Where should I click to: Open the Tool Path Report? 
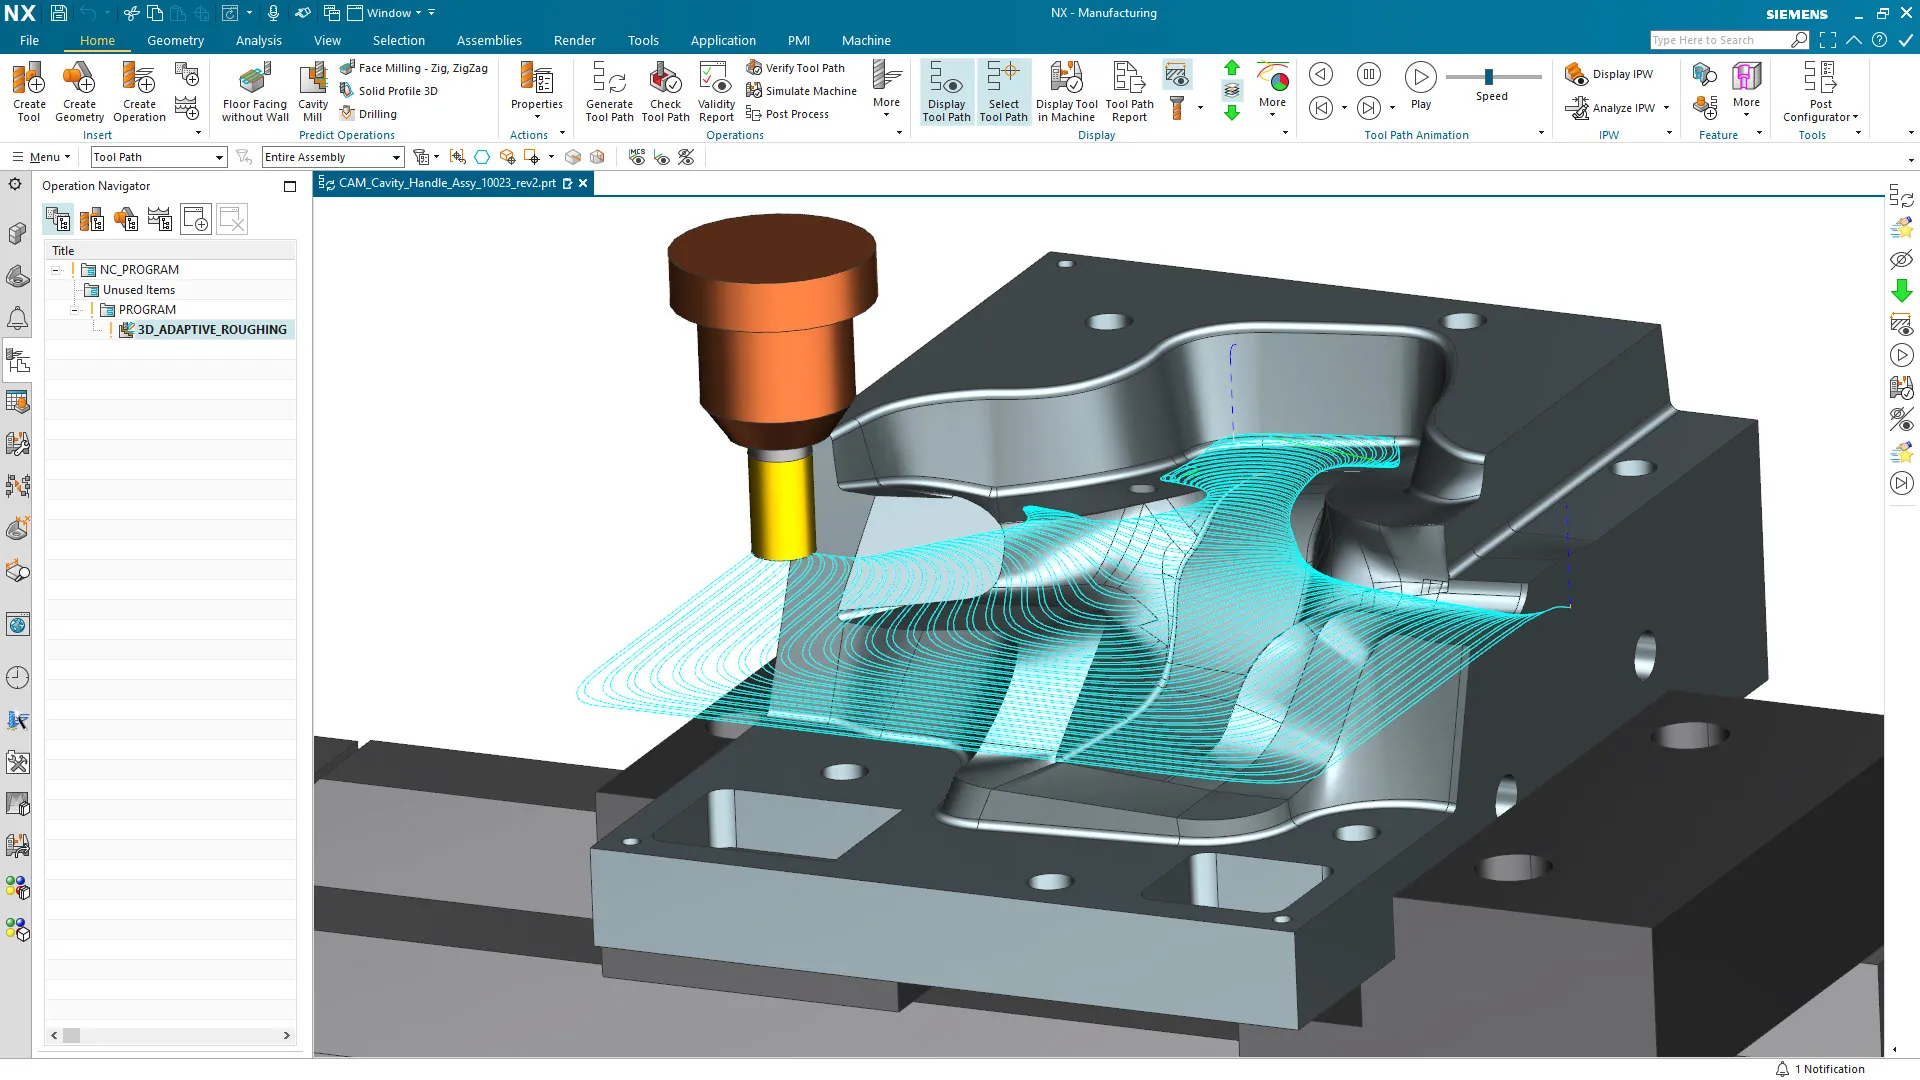[1129, 80]
